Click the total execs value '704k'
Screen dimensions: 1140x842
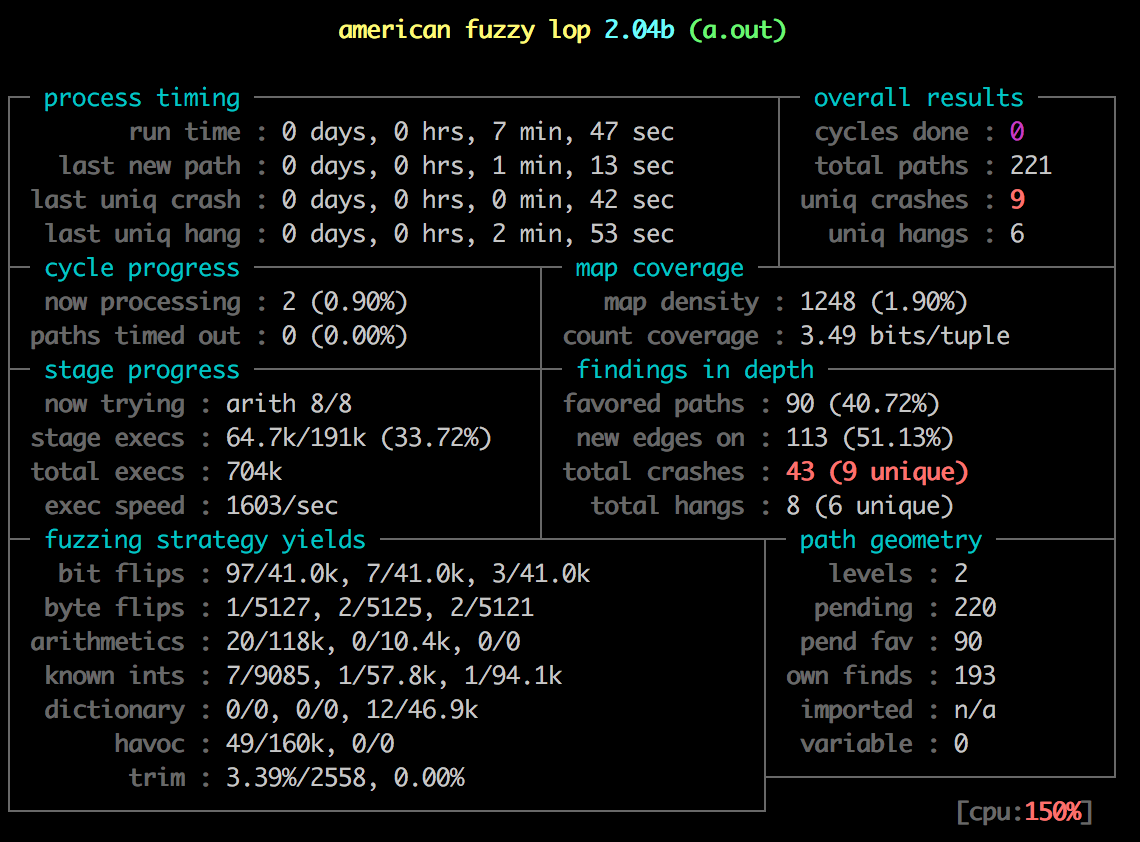pyautogui.click(x=254, y=472)
